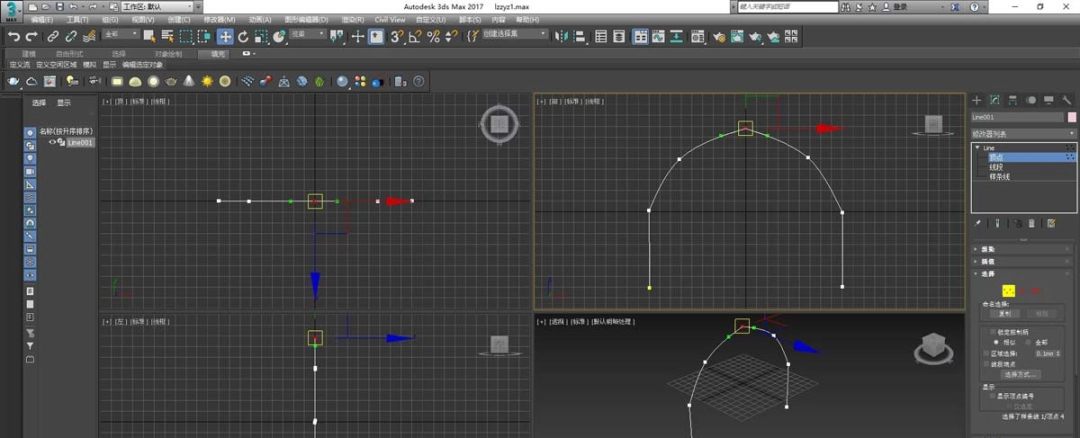Screen dimensions: 1080x438
Task: Click the 编辑选定对象 ribbon button
Action: click(143, 65)
